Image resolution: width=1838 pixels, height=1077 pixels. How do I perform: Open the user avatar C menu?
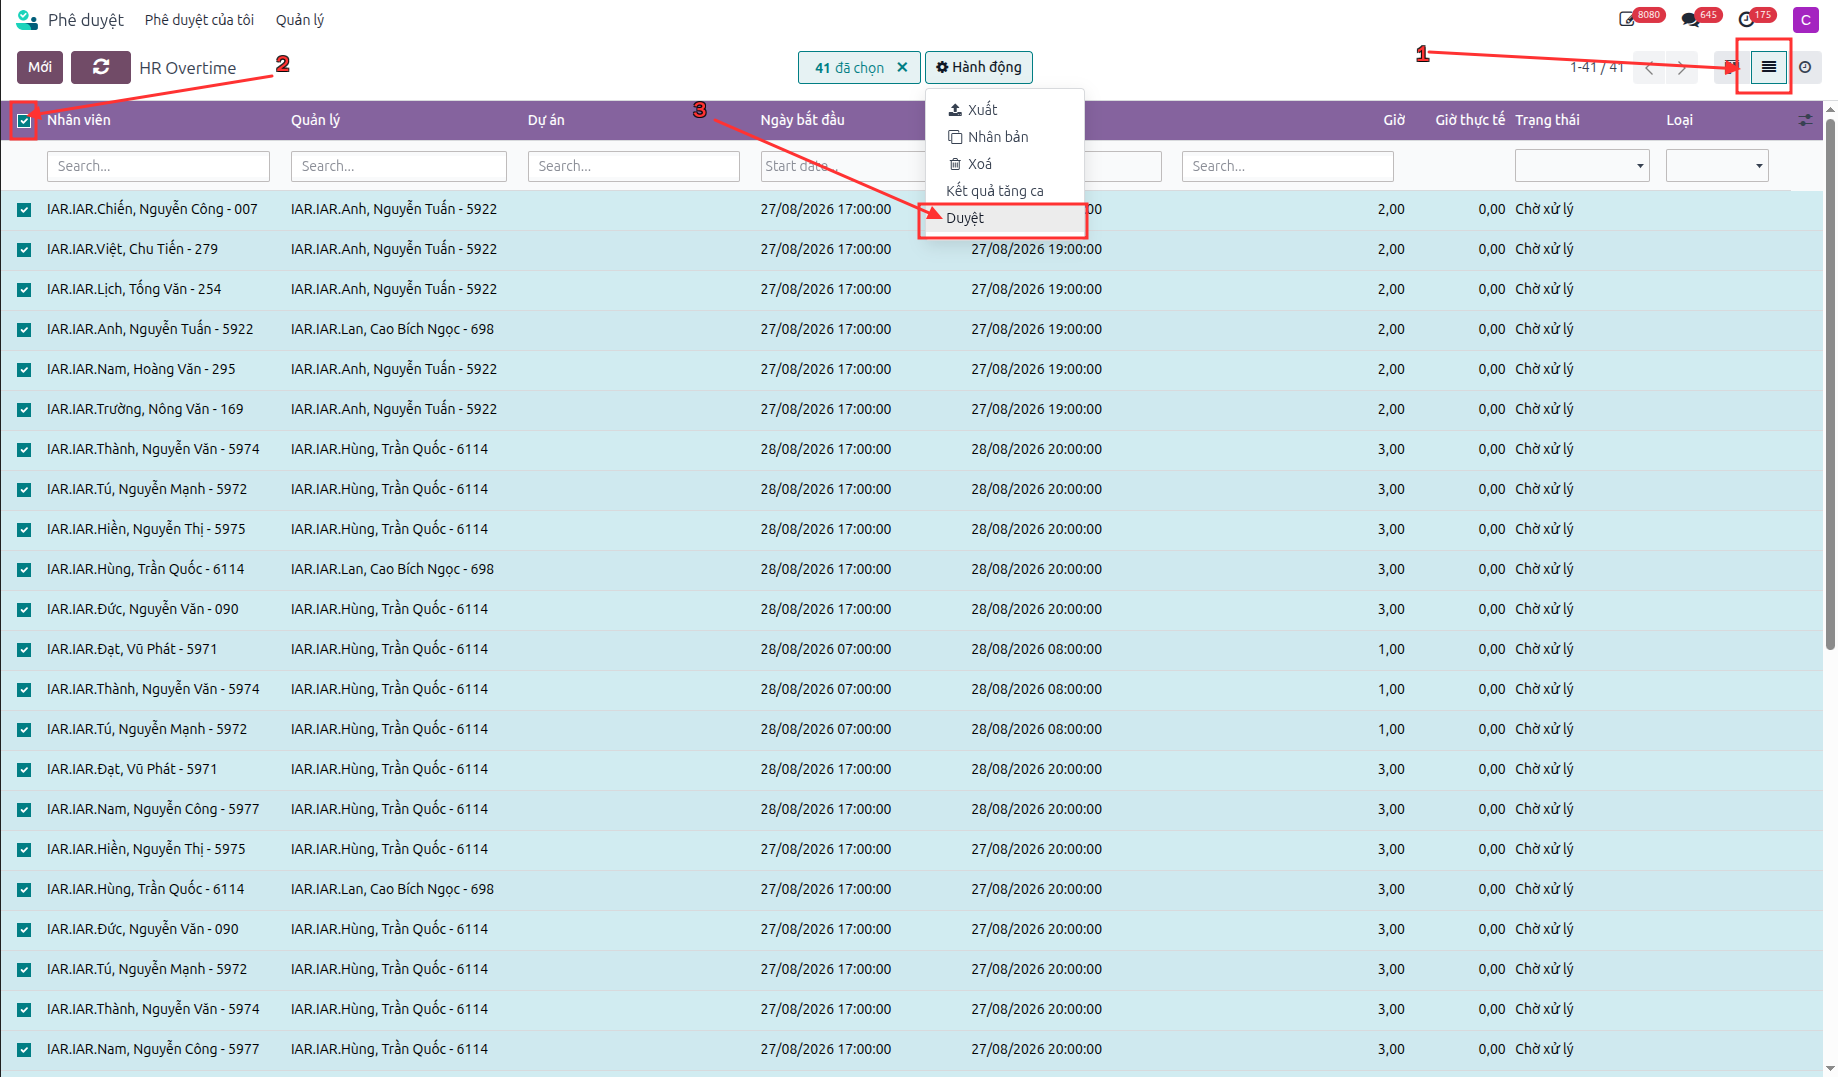click(x=1806, y=20)
